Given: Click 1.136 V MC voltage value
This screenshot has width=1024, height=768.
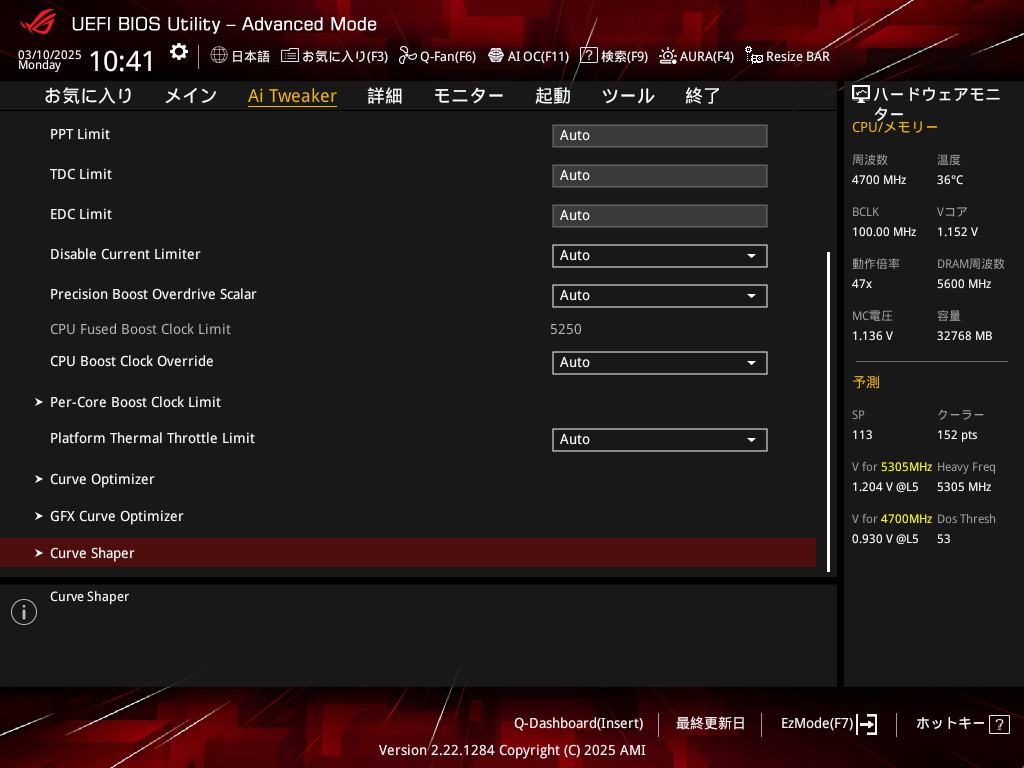Looking at the screenshot, I should point(872,336).
